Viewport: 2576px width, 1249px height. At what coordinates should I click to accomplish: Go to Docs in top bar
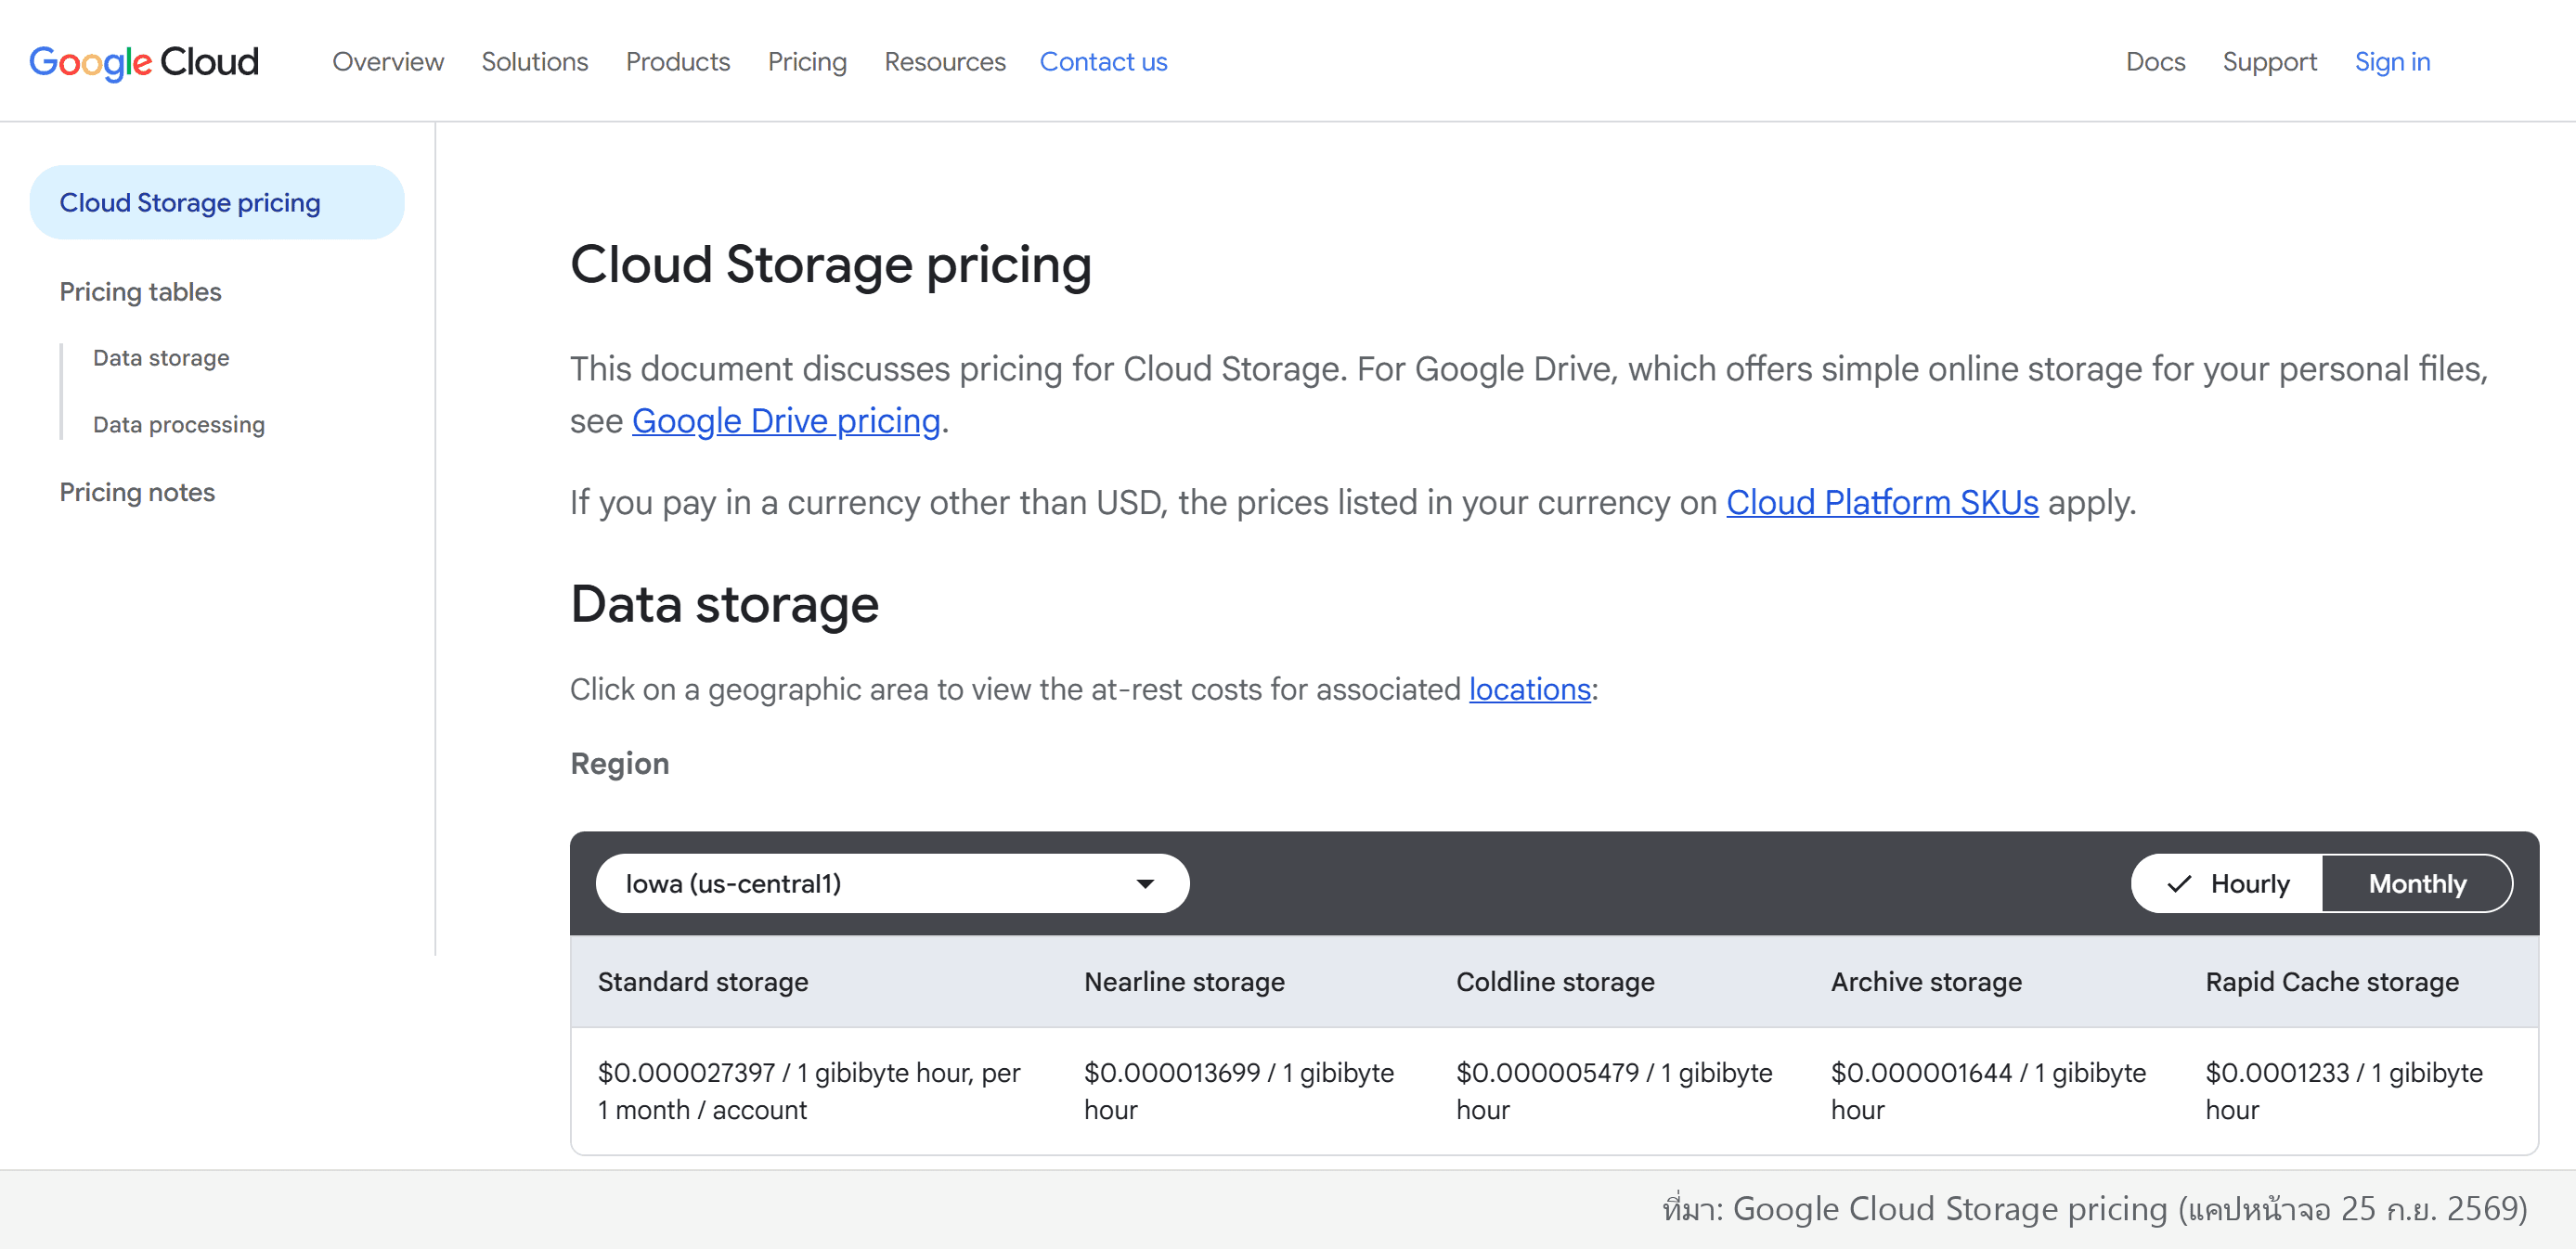click(2155, 62)
